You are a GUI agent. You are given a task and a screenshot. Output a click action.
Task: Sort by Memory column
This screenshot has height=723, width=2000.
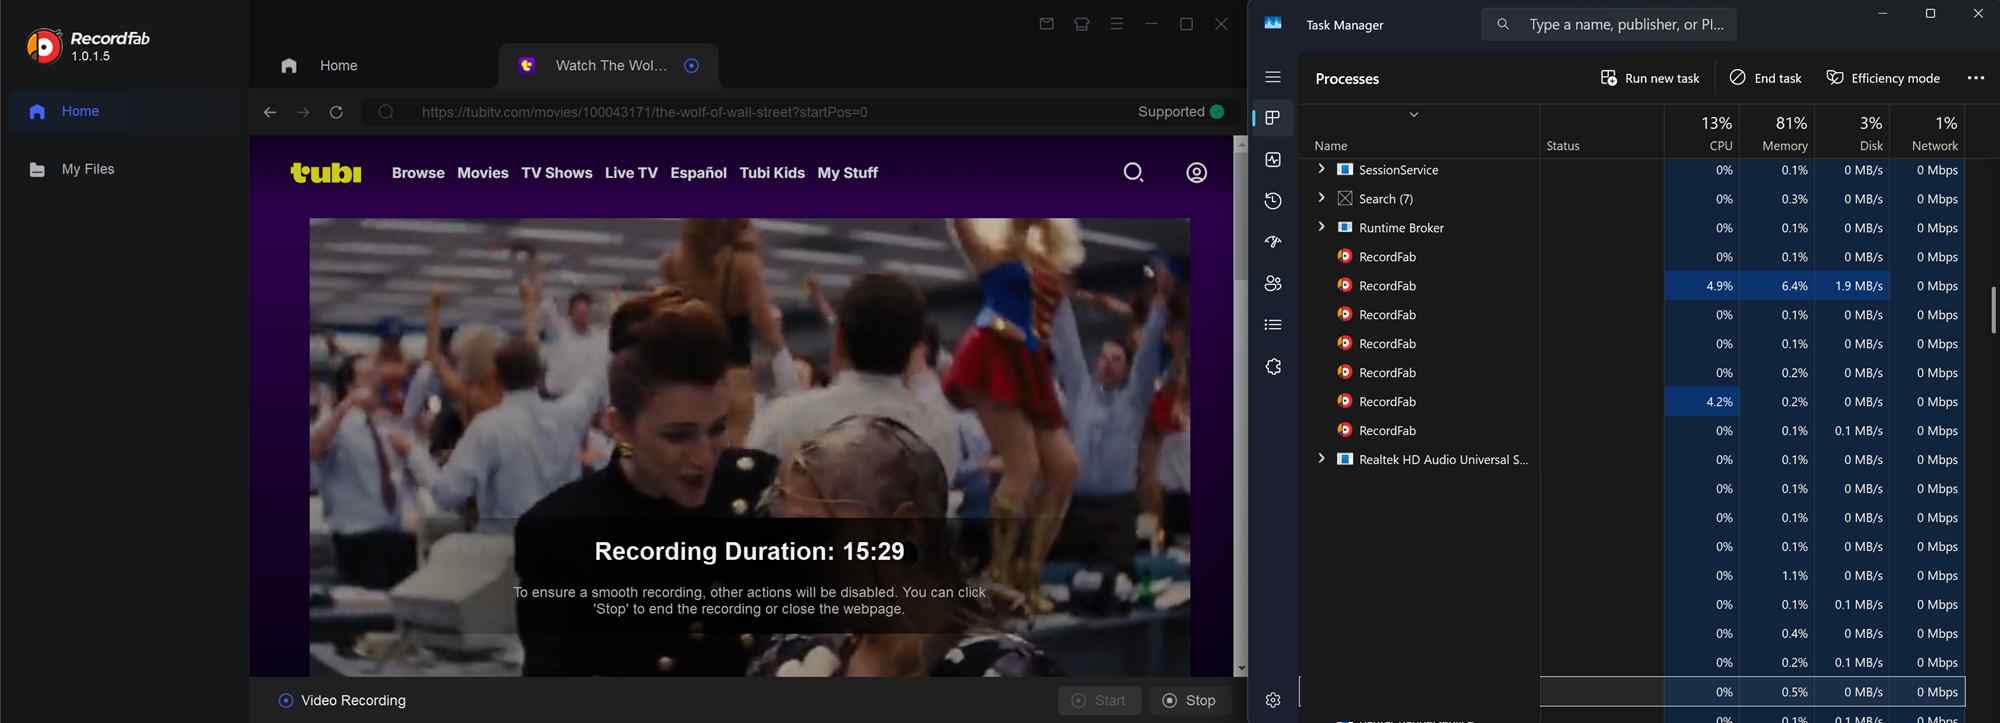coord(1776,133)
